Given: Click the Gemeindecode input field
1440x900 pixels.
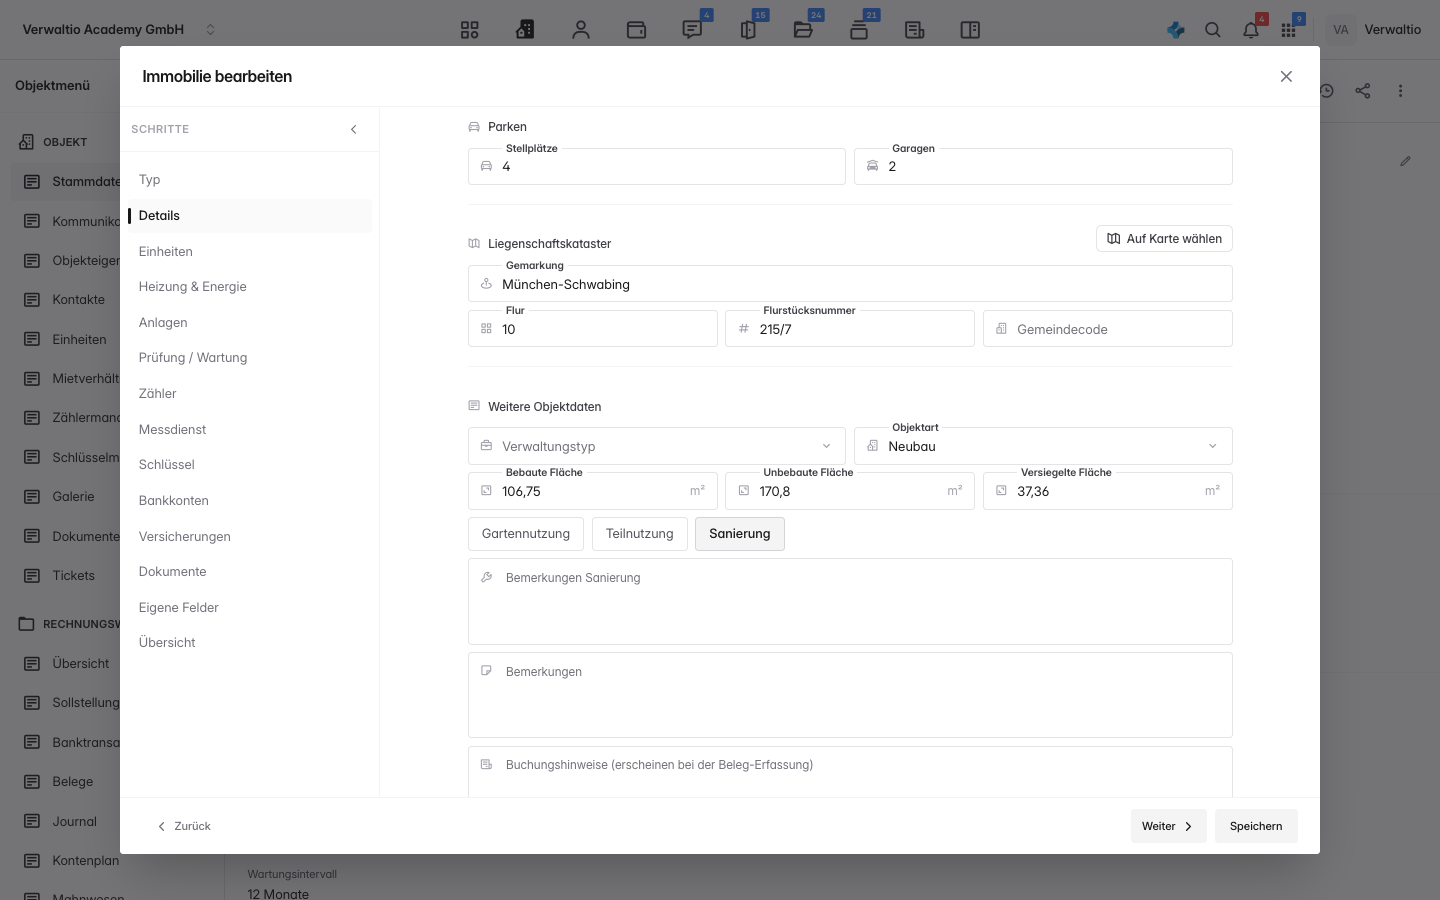Looking at the screenshot, I should pyautogui.click(x=1108, y=329).
